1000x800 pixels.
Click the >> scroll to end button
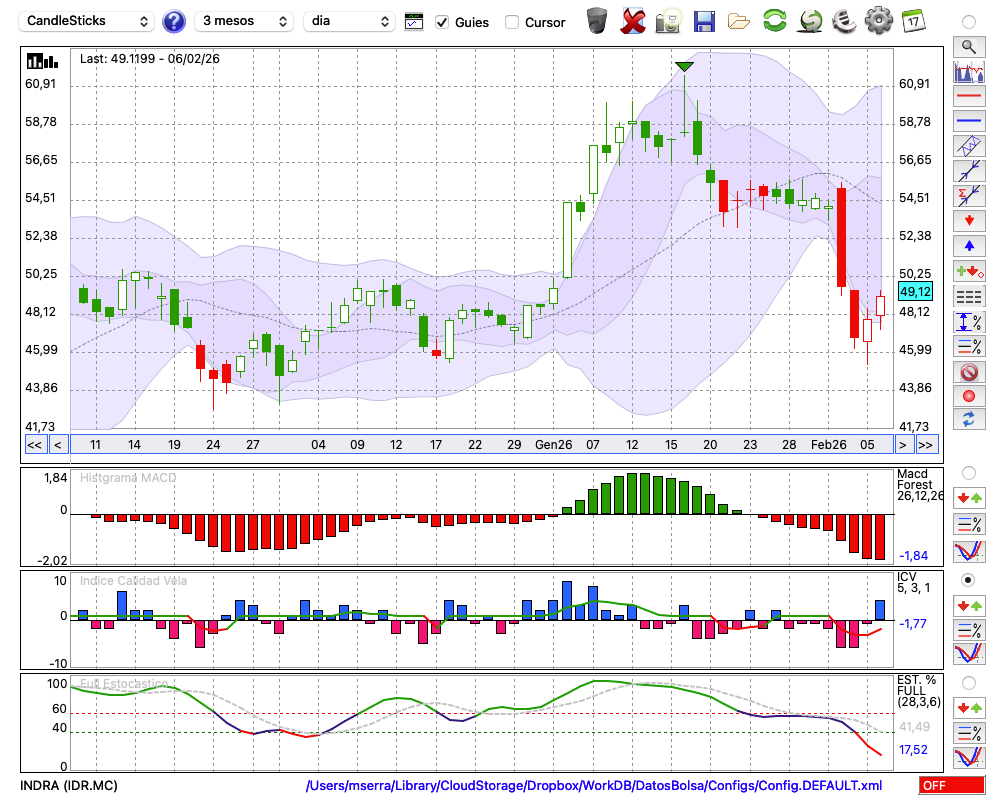926,445
